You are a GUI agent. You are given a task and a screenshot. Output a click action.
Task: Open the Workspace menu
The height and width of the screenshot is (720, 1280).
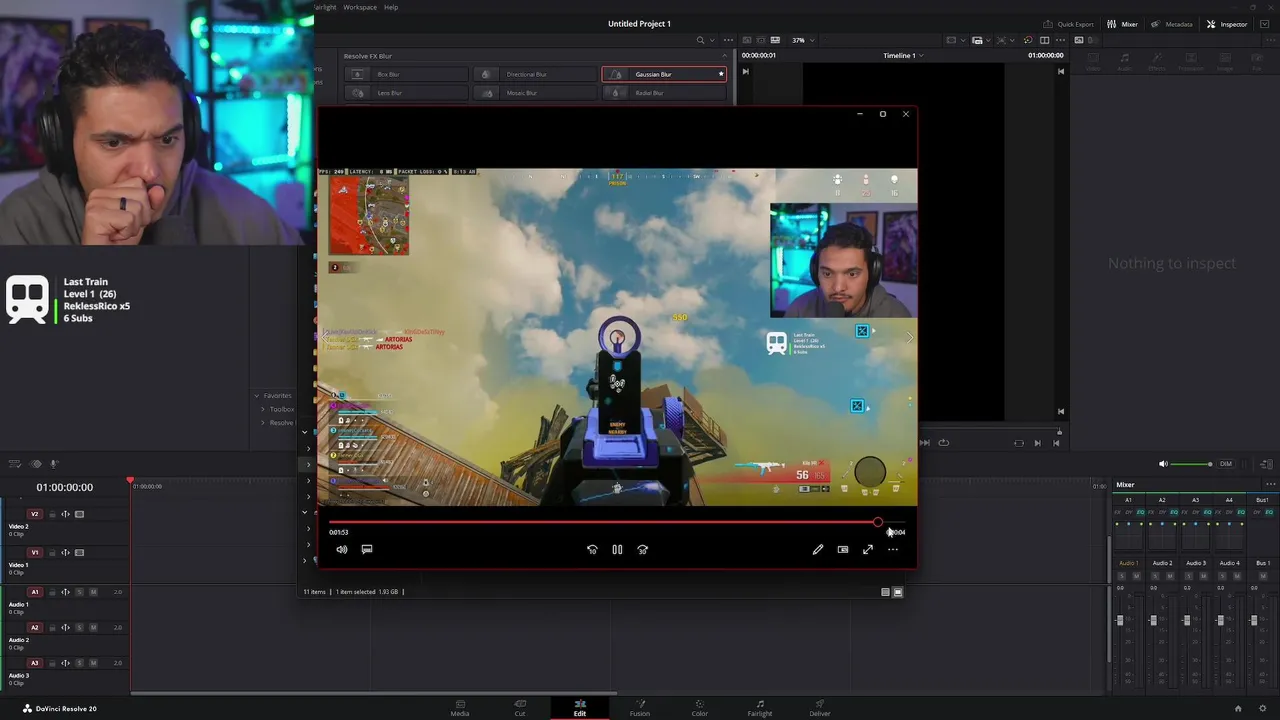point(360,7)
